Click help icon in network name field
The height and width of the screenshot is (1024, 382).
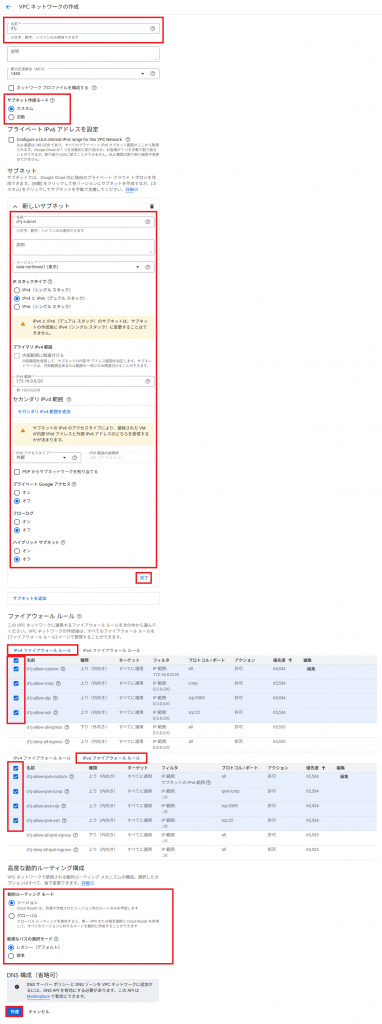(x=152, y=29)
